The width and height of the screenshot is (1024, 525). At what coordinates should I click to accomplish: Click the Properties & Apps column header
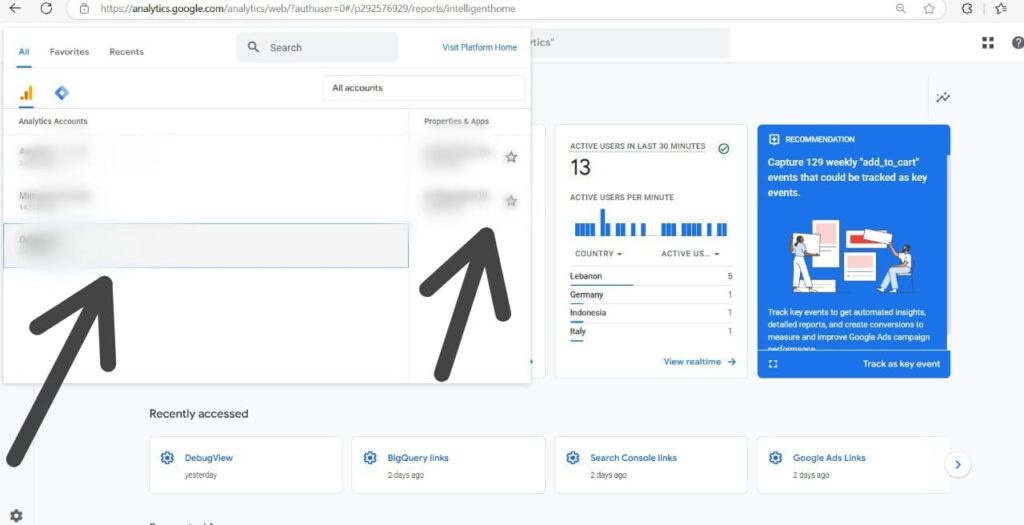tap(456, 121)
